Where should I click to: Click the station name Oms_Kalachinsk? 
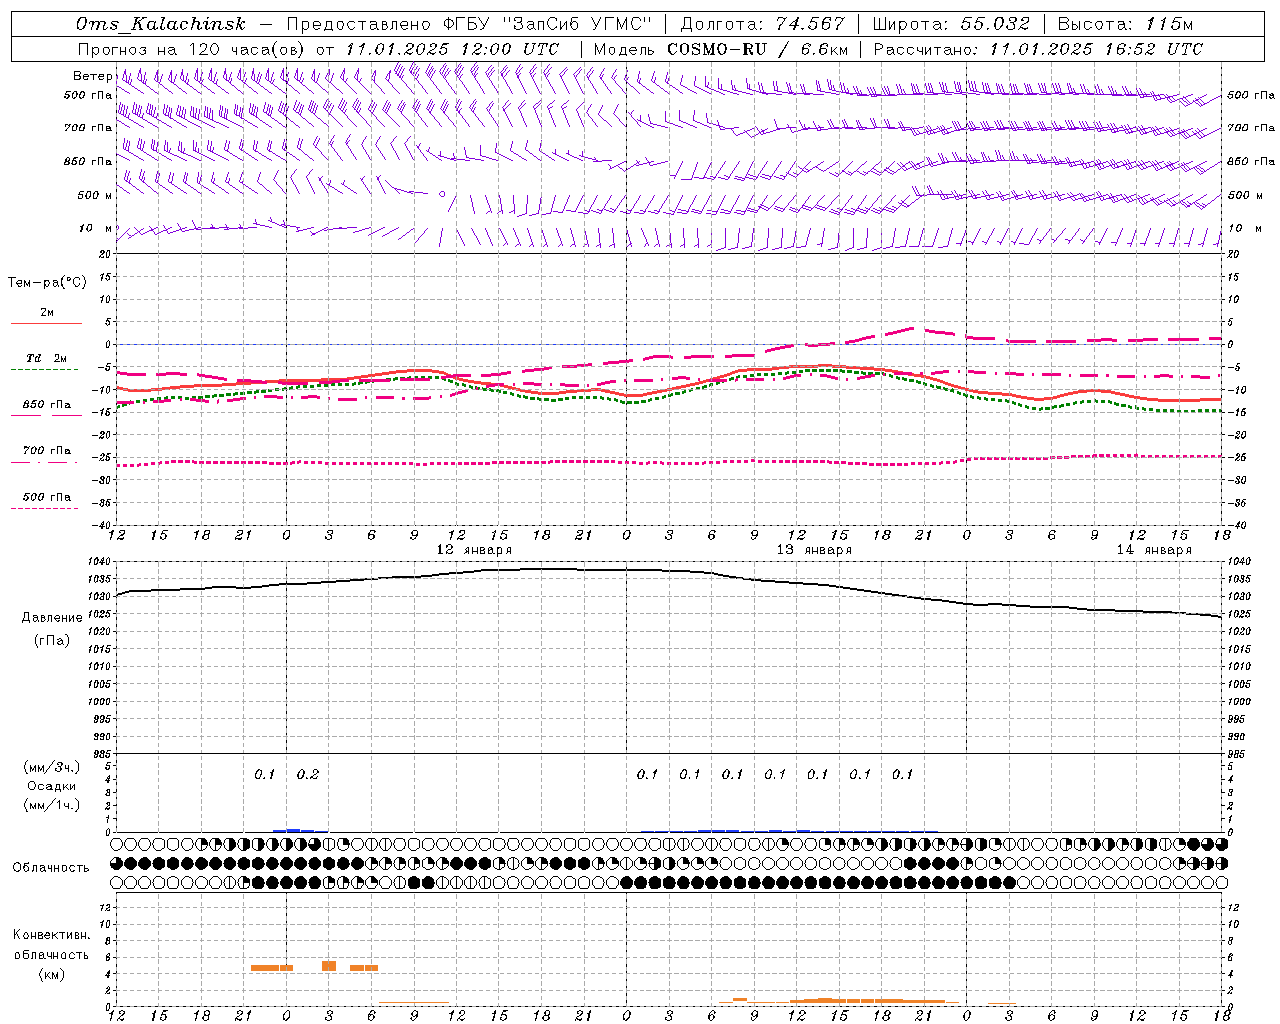[160, 24]
